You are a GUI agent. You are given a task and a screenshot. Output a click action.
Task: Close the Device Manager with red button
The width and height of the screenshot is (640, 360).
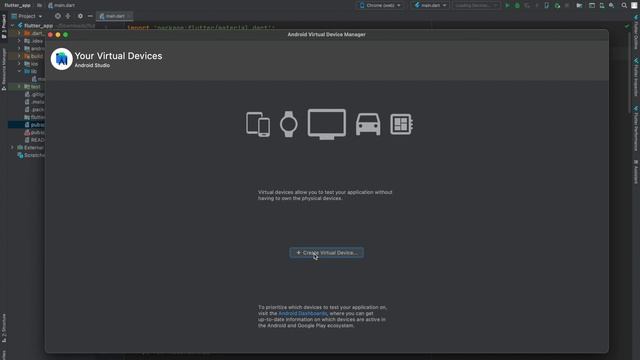pos(51,35)
